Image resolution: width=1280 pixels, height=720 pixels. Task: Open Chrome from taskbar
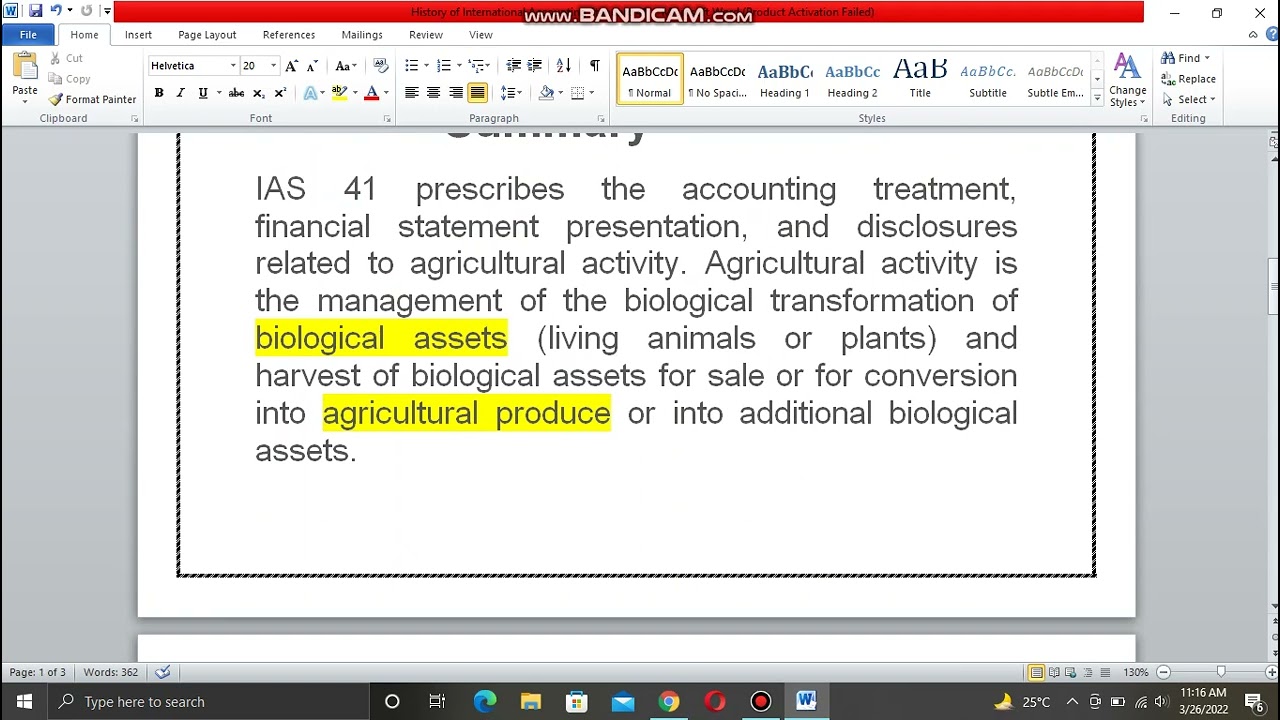[x=669, y=702]
